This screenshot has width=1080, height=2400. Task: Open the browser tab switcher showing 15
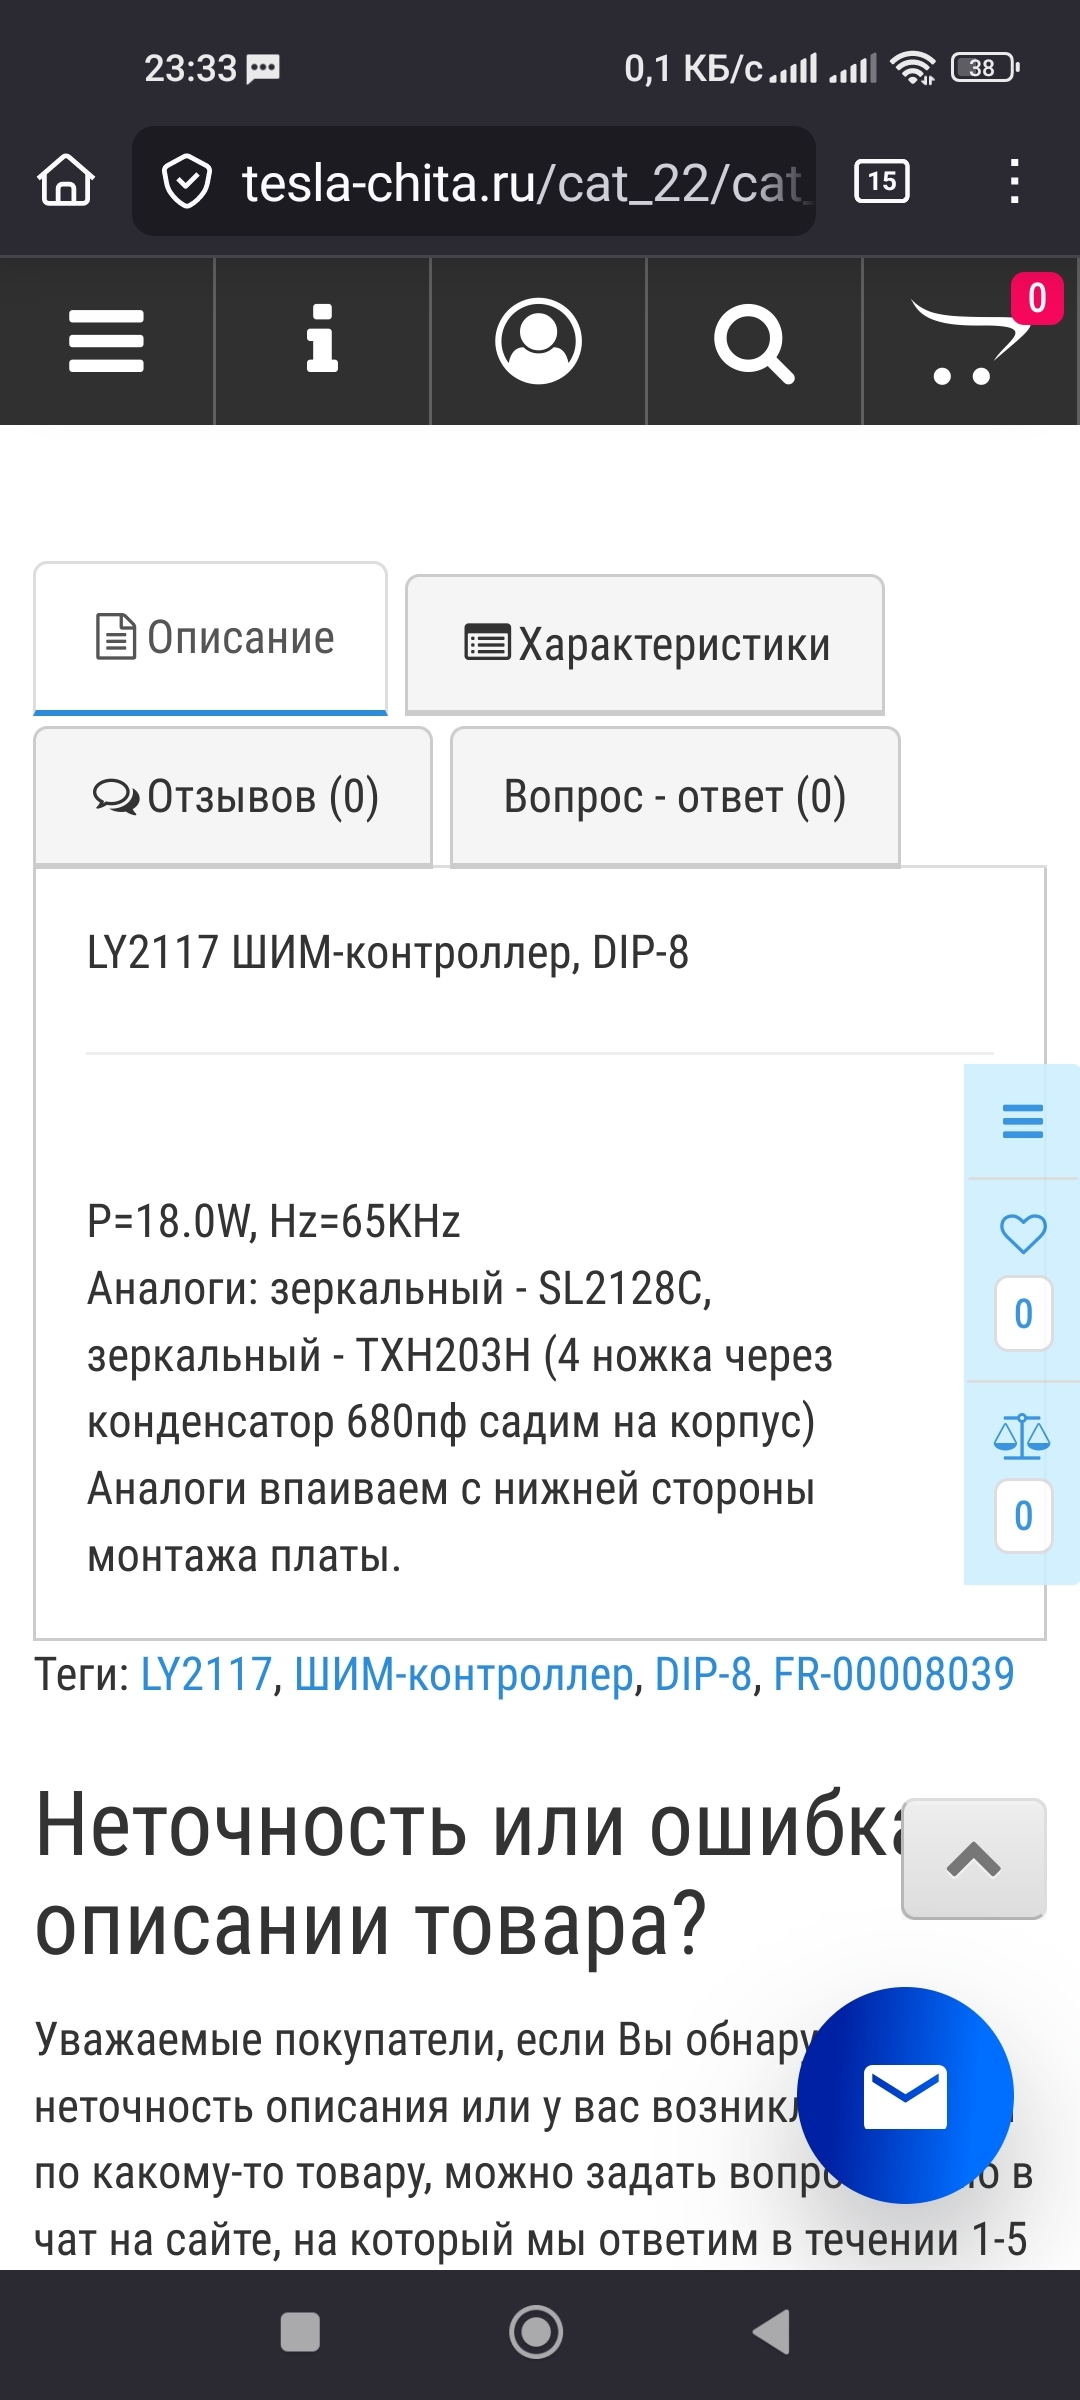(x=881, y=181)
